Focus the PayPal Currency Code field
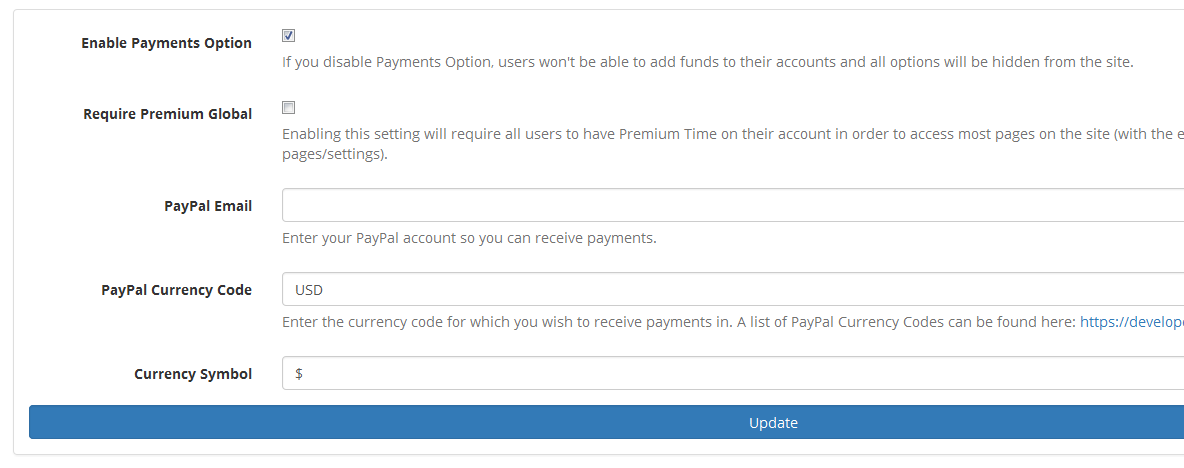Viewport: 1184px width, 468px height. coord(732,290)
